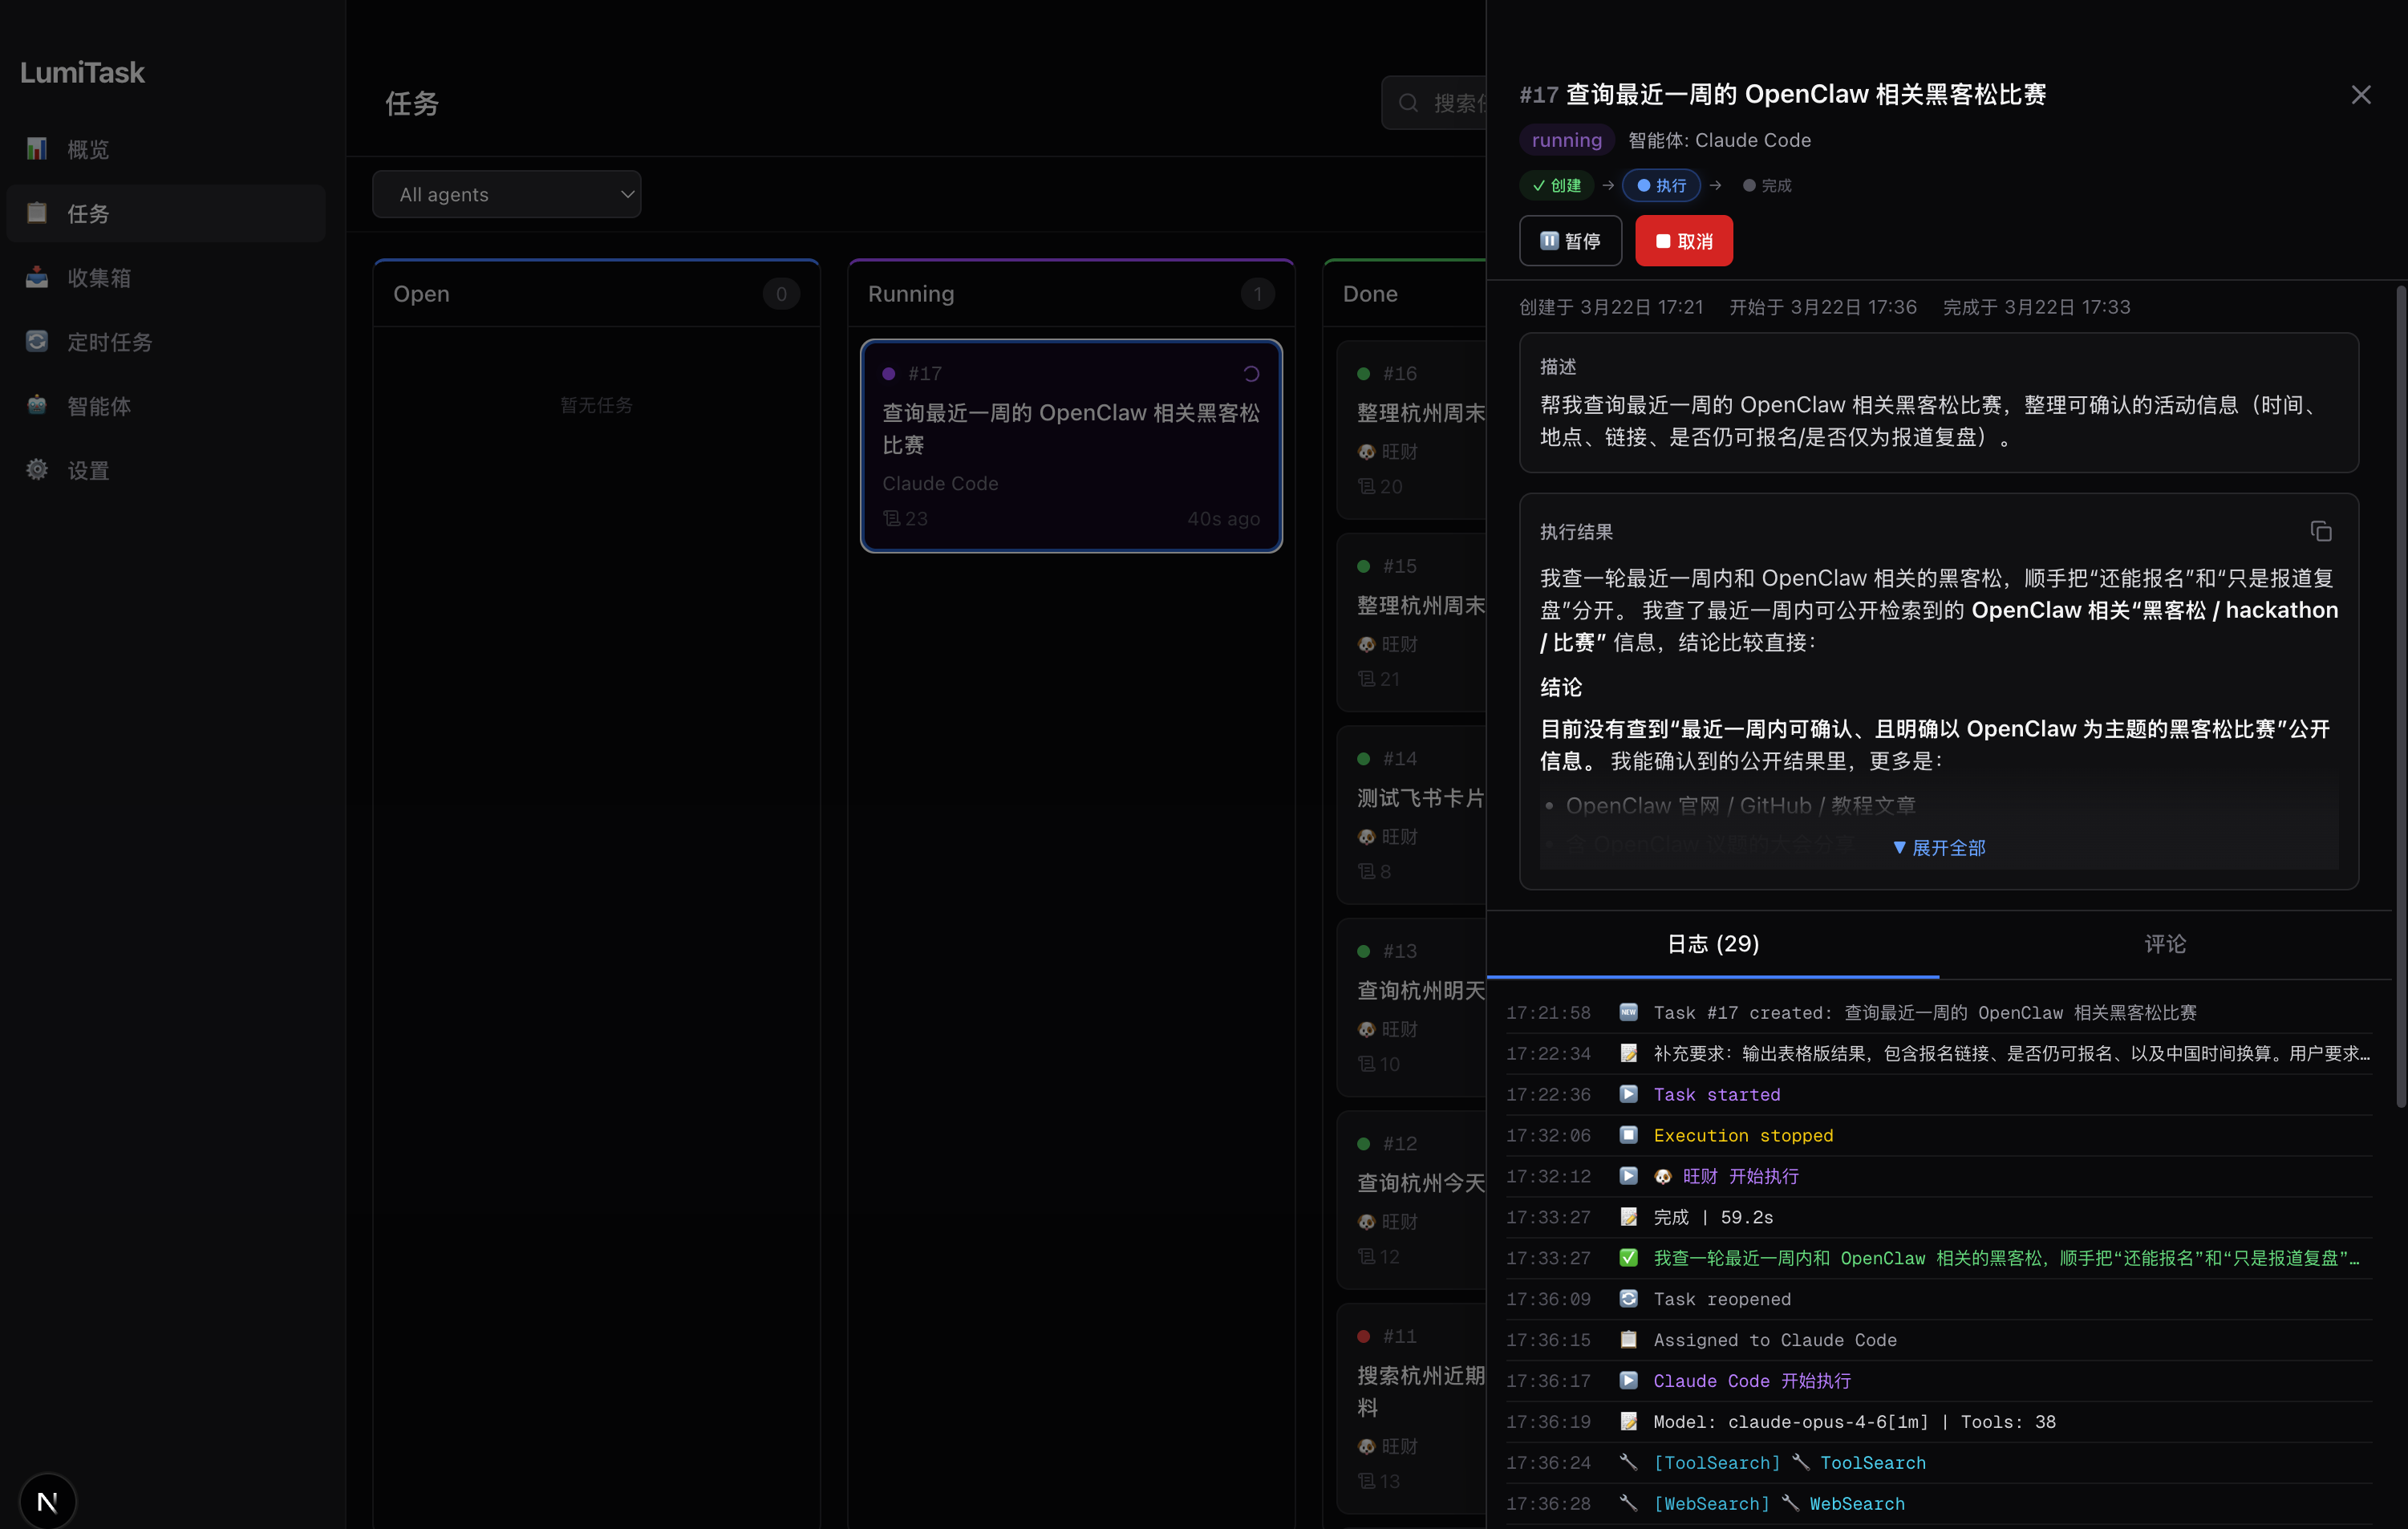Click the Task #17 created log entry

click(x=1939, y=1013)
